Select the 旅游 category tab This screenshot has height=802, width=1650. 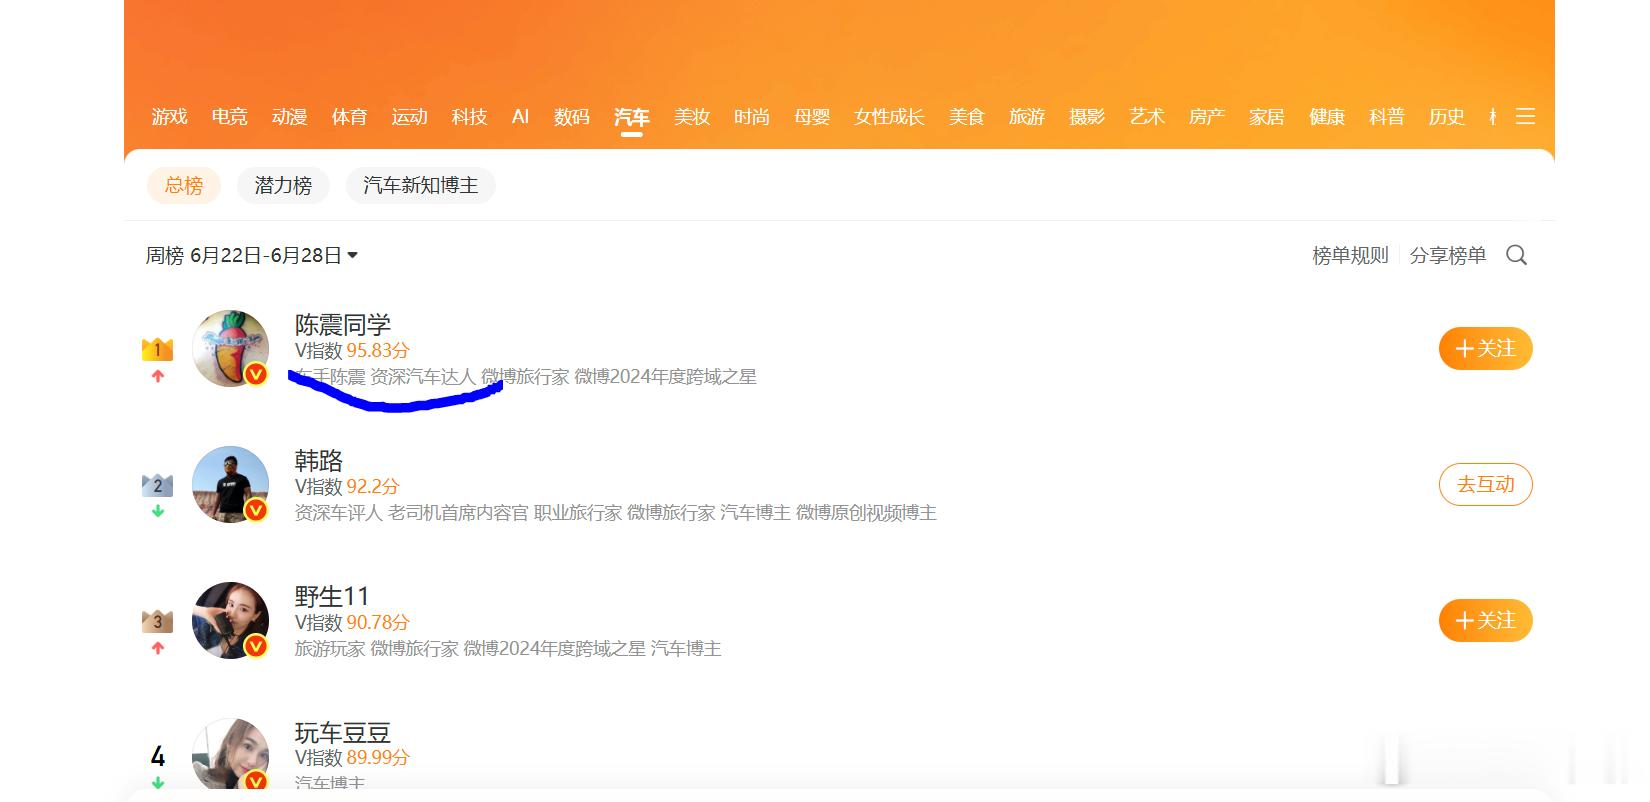[x=1027, y=117]
